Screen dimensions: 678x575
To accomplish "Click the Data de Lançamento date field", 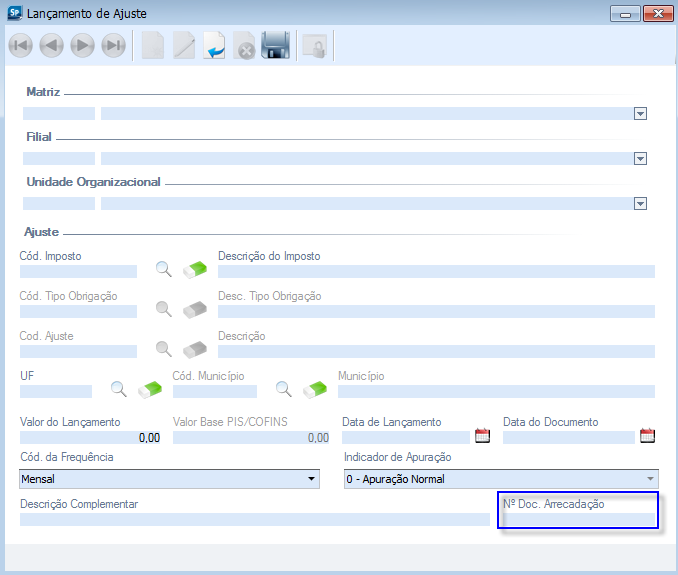I will (x=406, y=438).
